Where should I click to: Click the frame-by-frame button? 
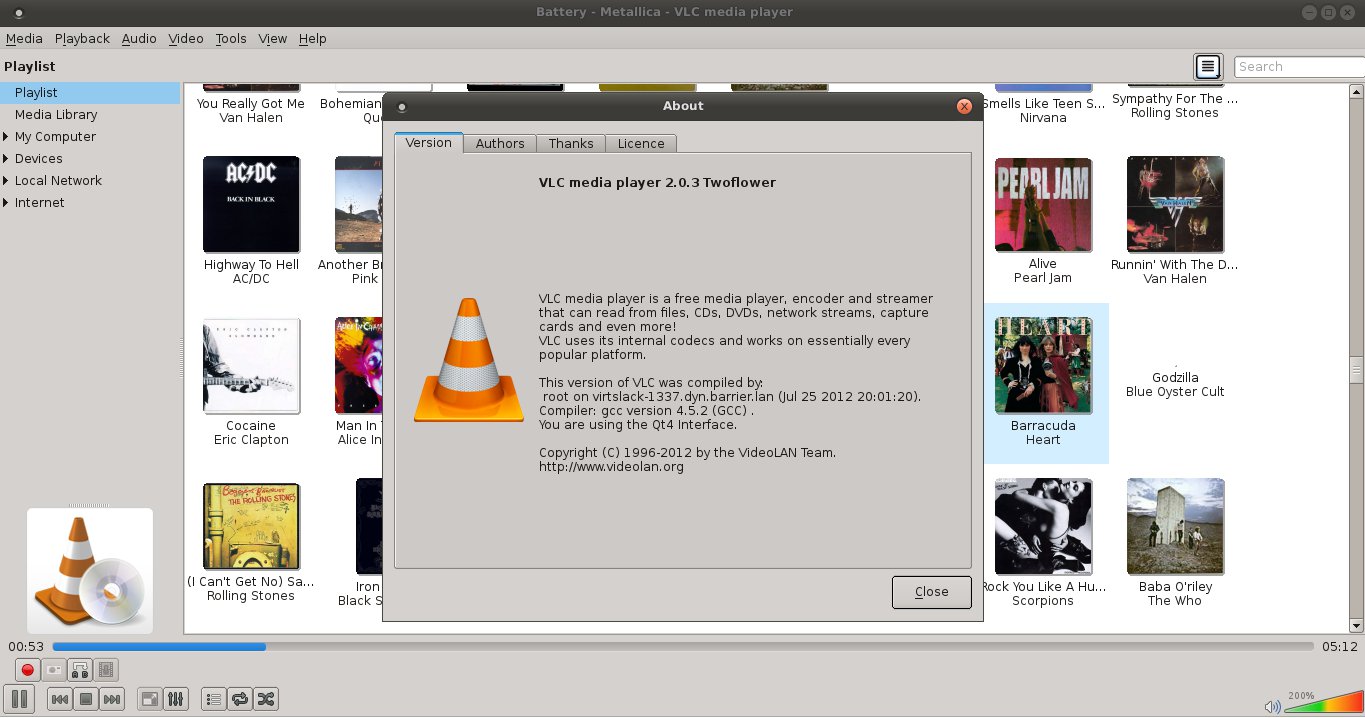click(106, 670)
